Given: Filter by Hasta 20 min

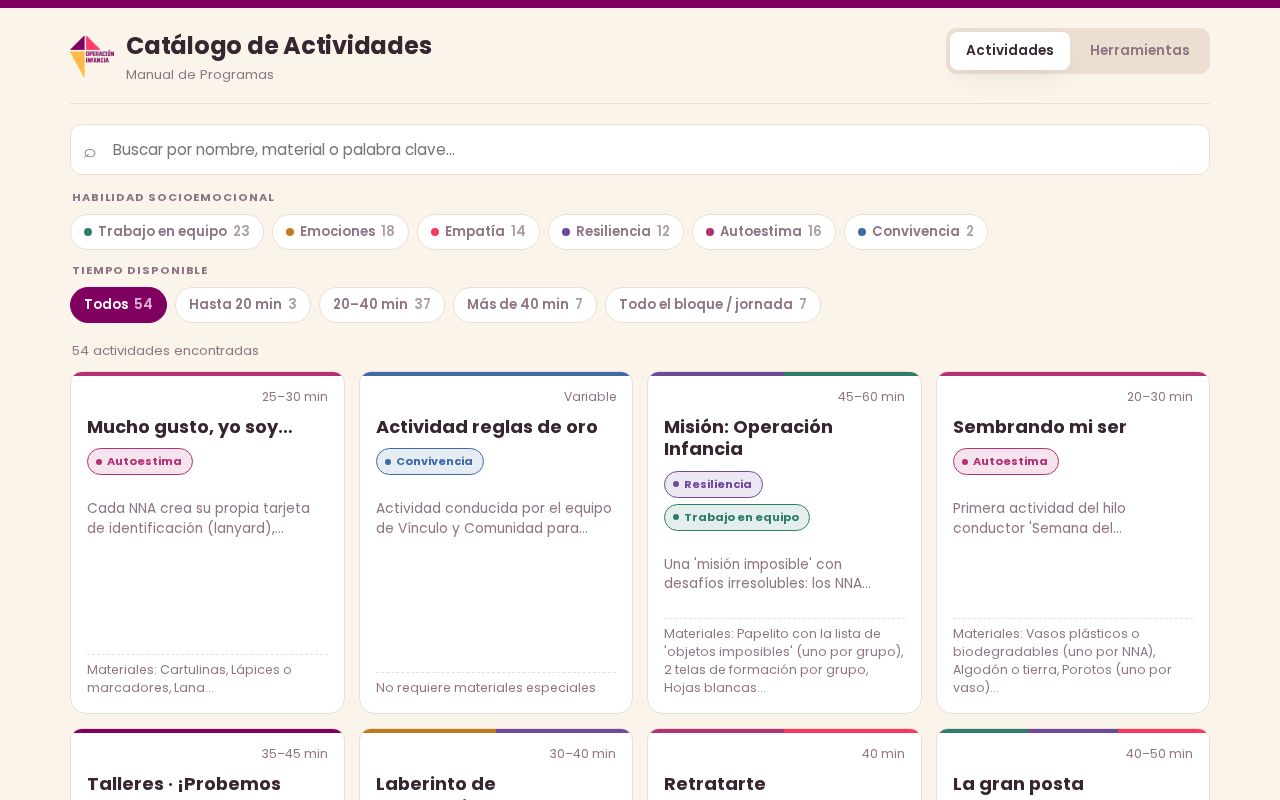Looking at the screenshot, I should 243,305.
